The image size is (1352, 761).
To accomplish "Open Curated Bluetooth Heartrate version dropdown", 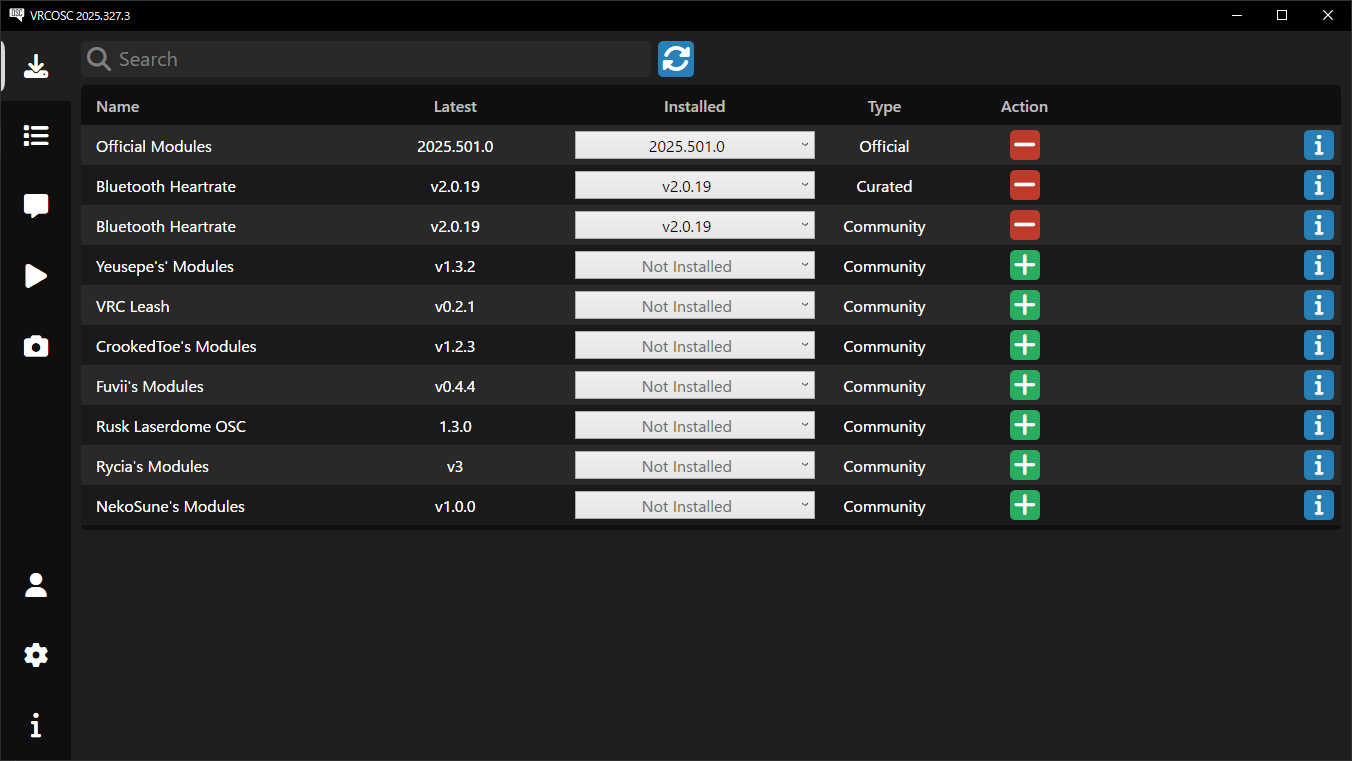I will pos(694,186).
